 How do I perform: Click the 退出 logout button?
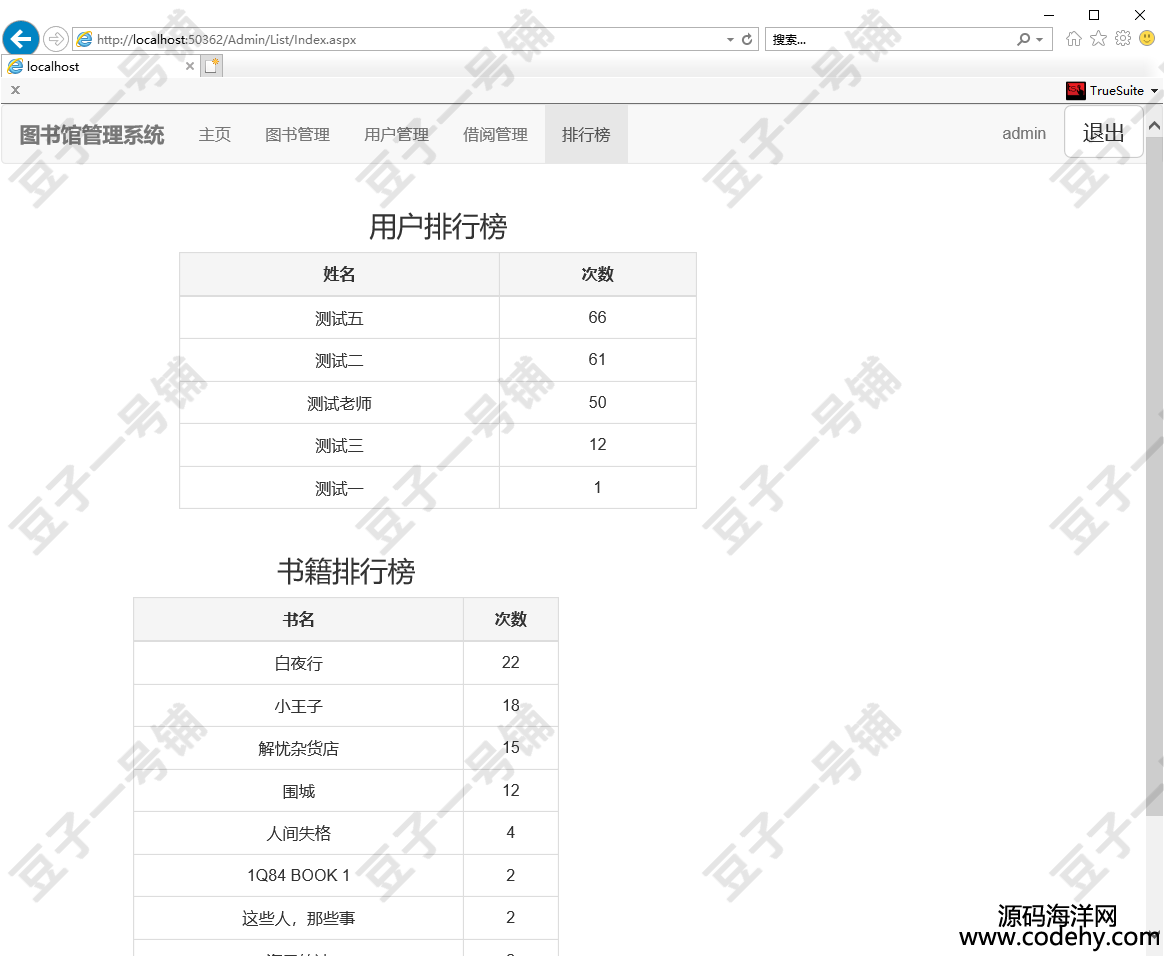1103,133
